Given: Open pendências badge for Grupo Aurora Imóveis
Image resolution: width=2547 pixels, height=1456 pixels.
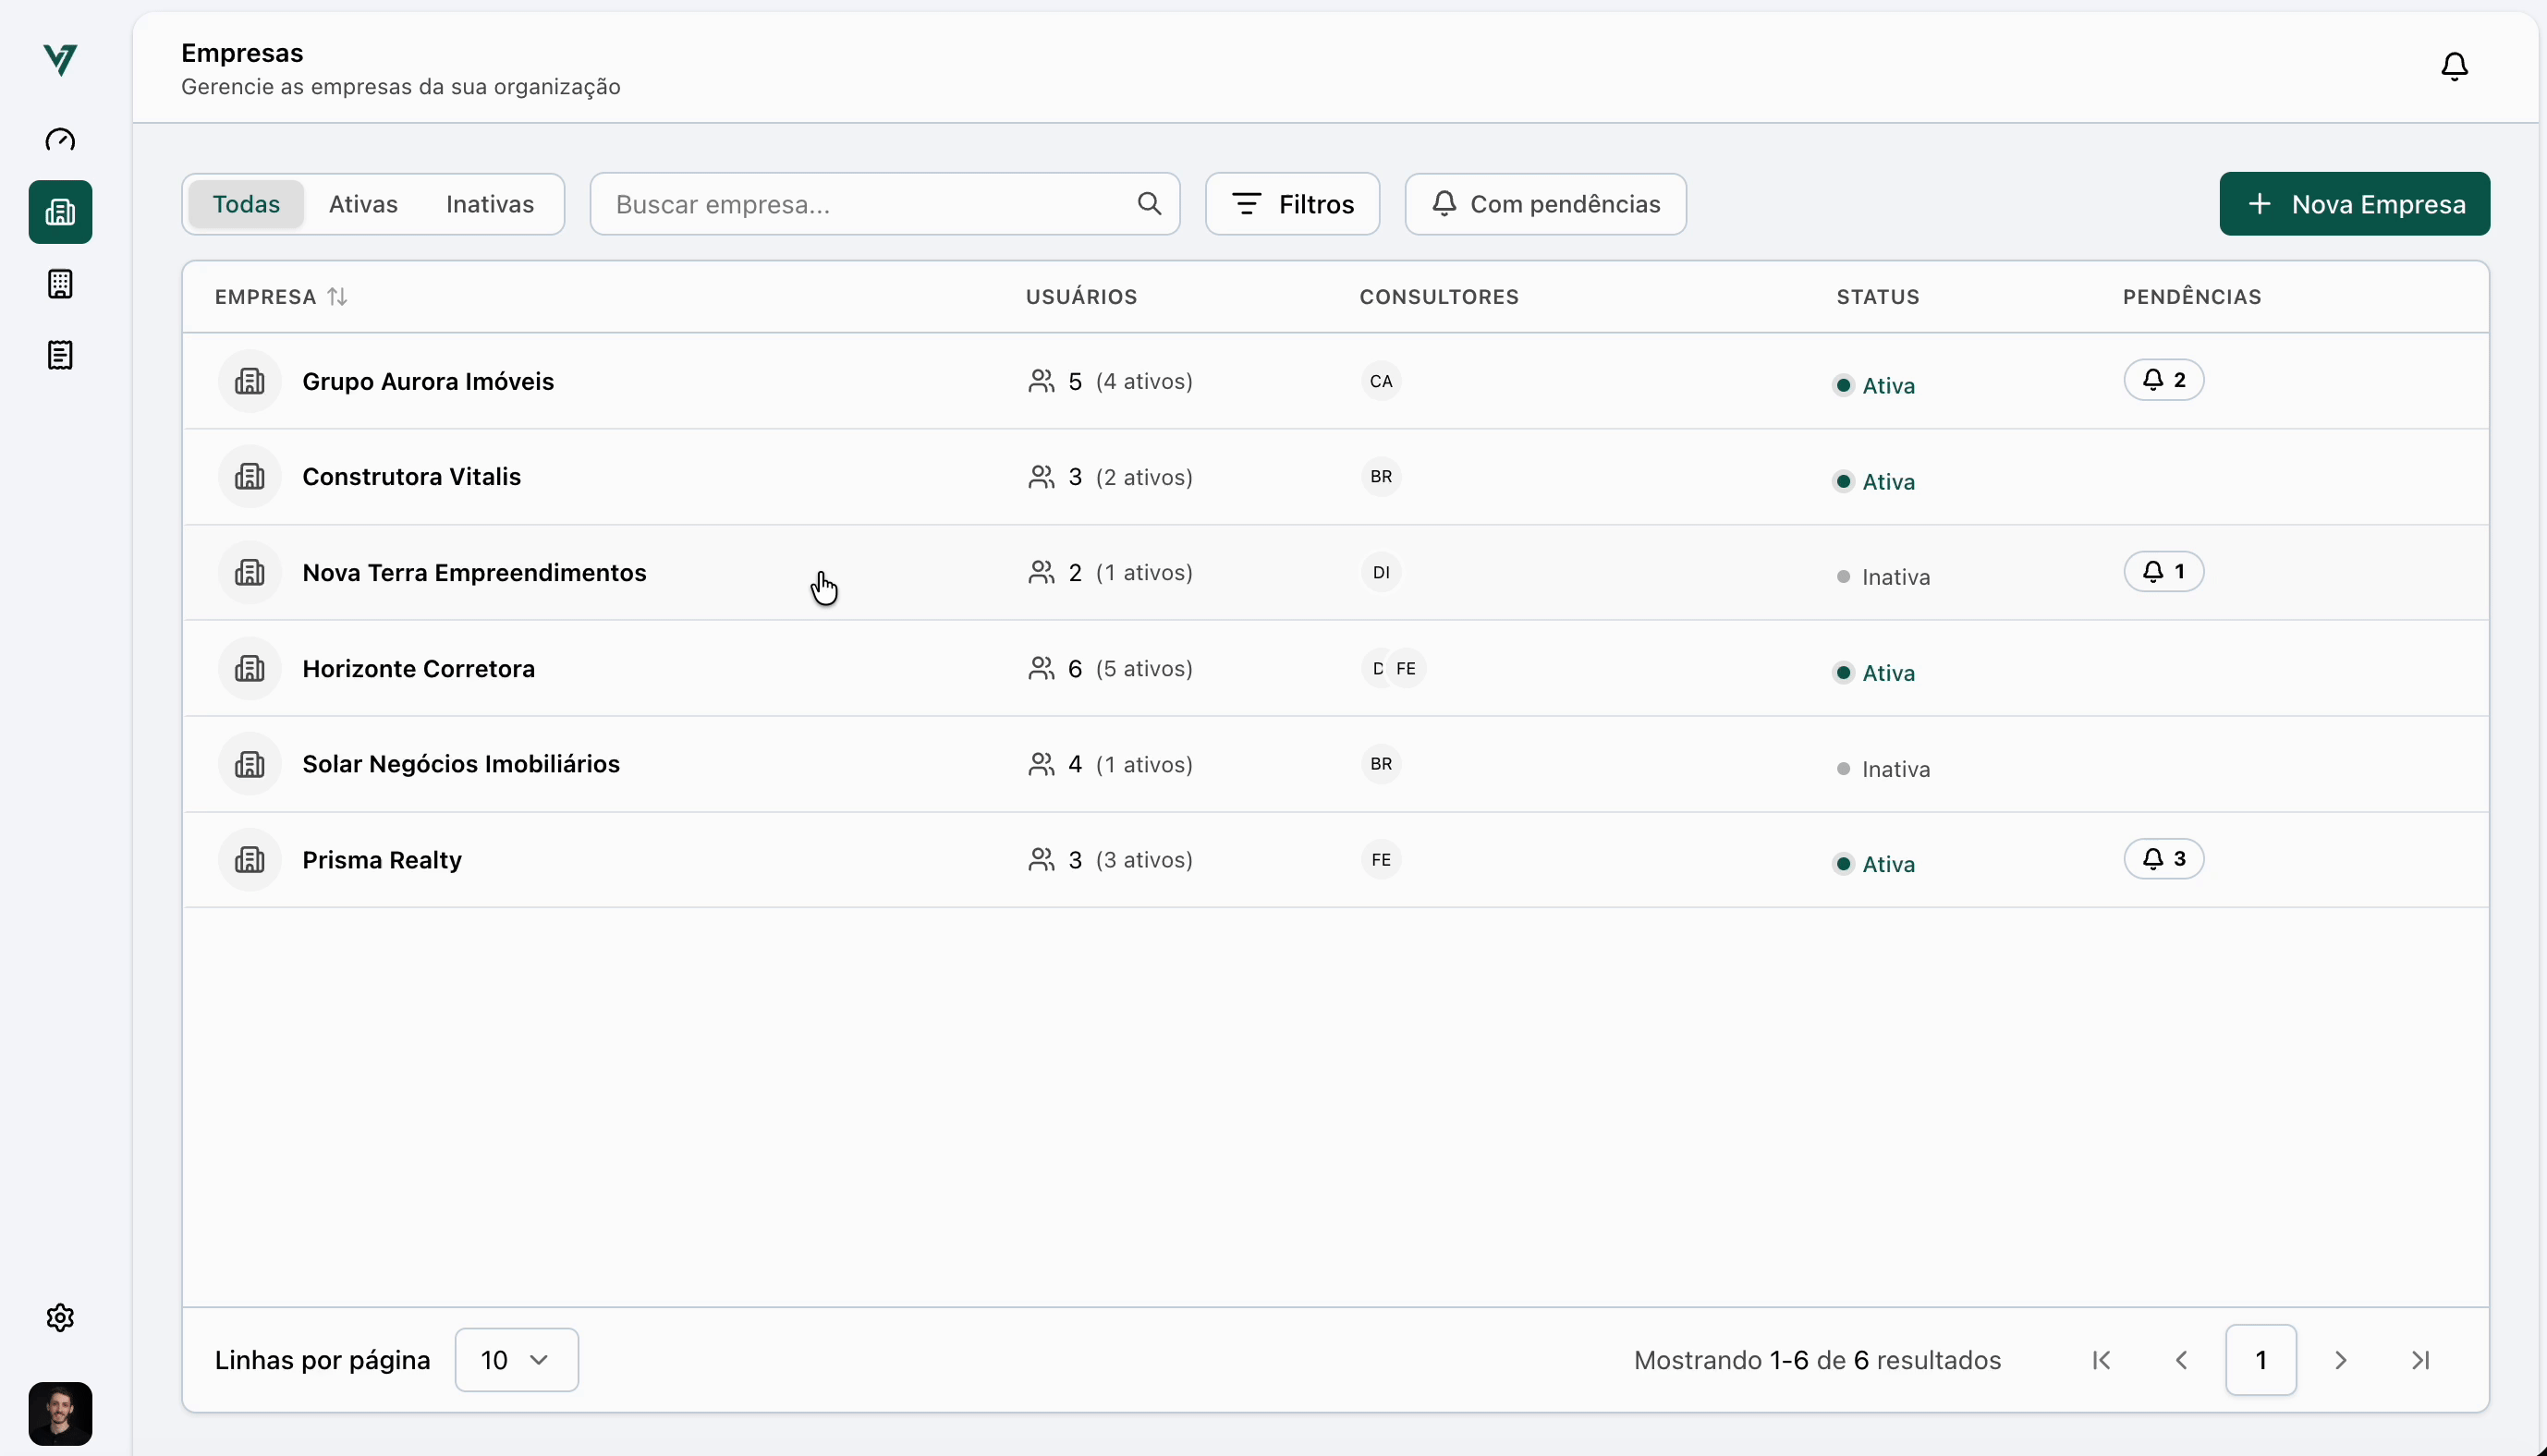Looking at the screenshot, I should tap(2164, 380).
